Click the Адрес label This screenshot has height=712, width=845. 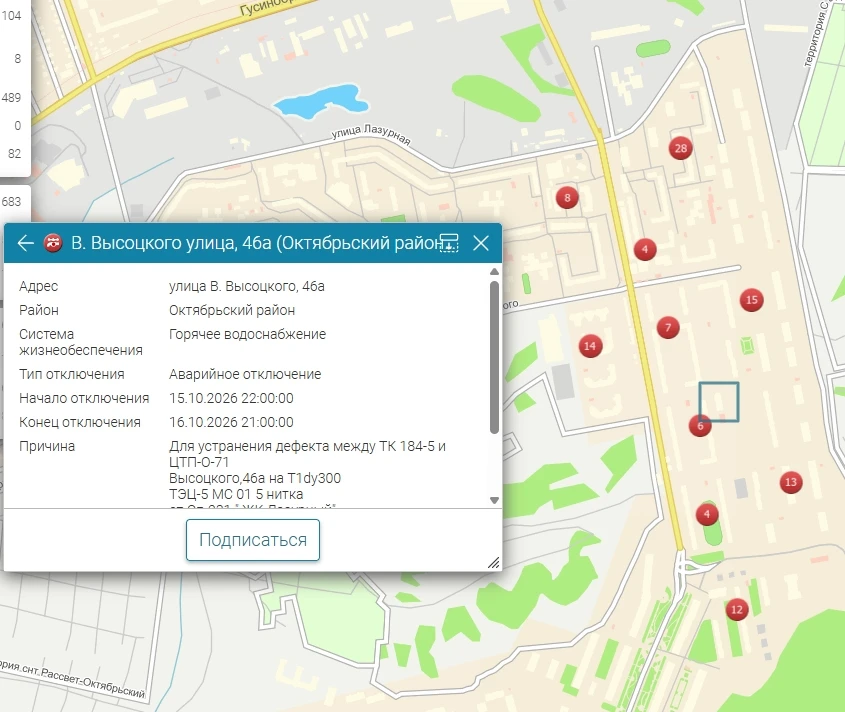(x=38, y=286)
